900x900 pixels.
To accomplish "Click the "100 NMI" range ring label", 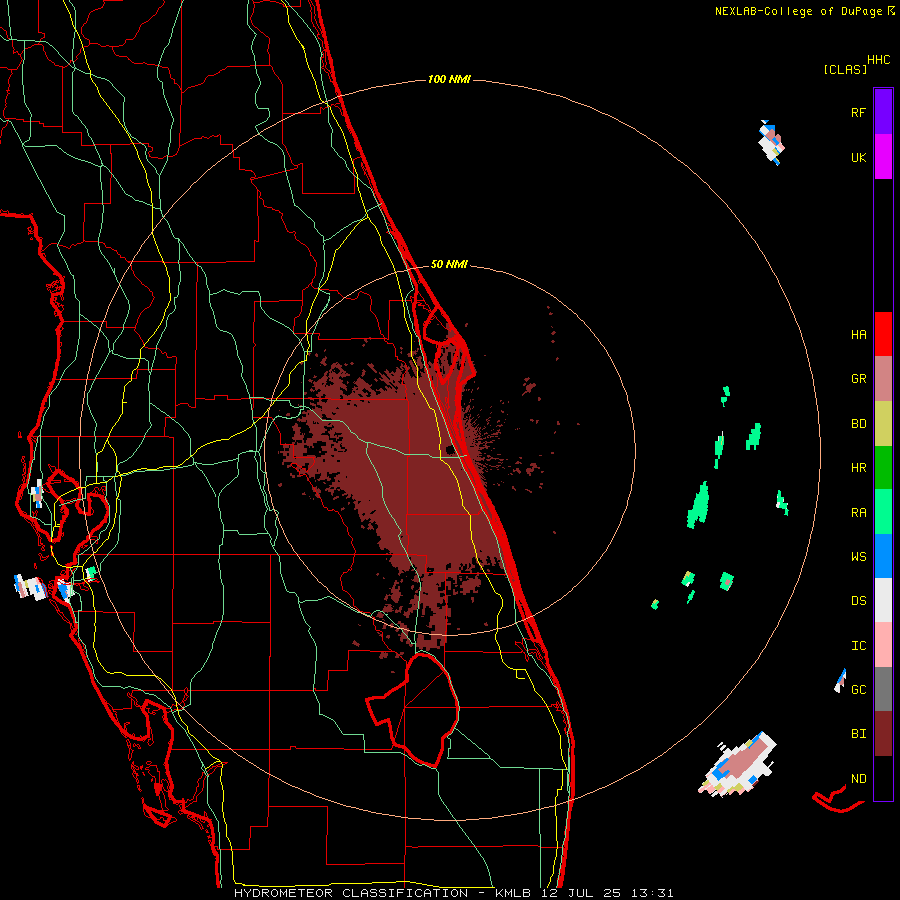I will (x=449, y=79).
